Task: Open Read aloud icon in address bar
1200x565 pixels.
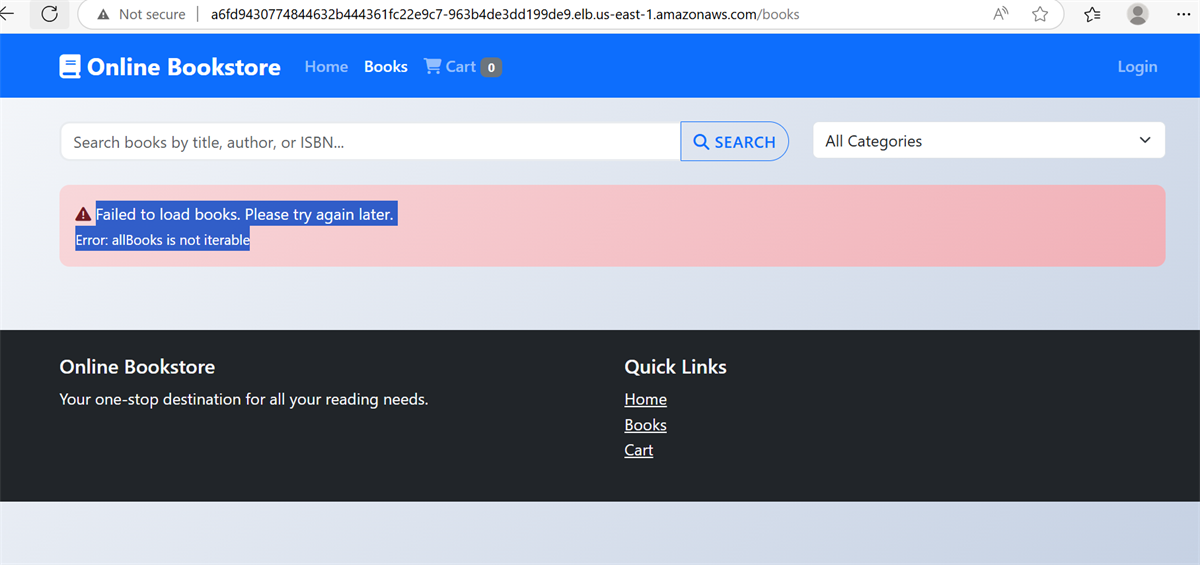Action: (x=1001, y=15)
